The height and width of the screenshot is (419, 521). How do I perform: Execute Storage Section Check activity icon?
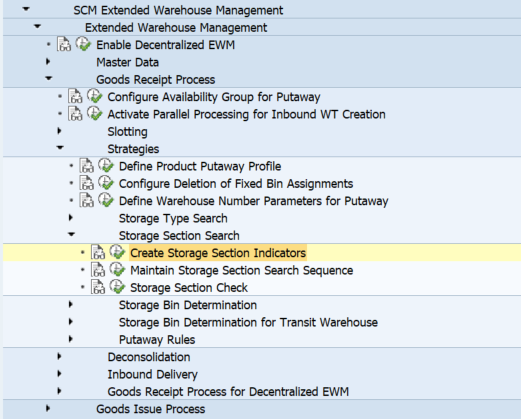[x=117, y=287]
